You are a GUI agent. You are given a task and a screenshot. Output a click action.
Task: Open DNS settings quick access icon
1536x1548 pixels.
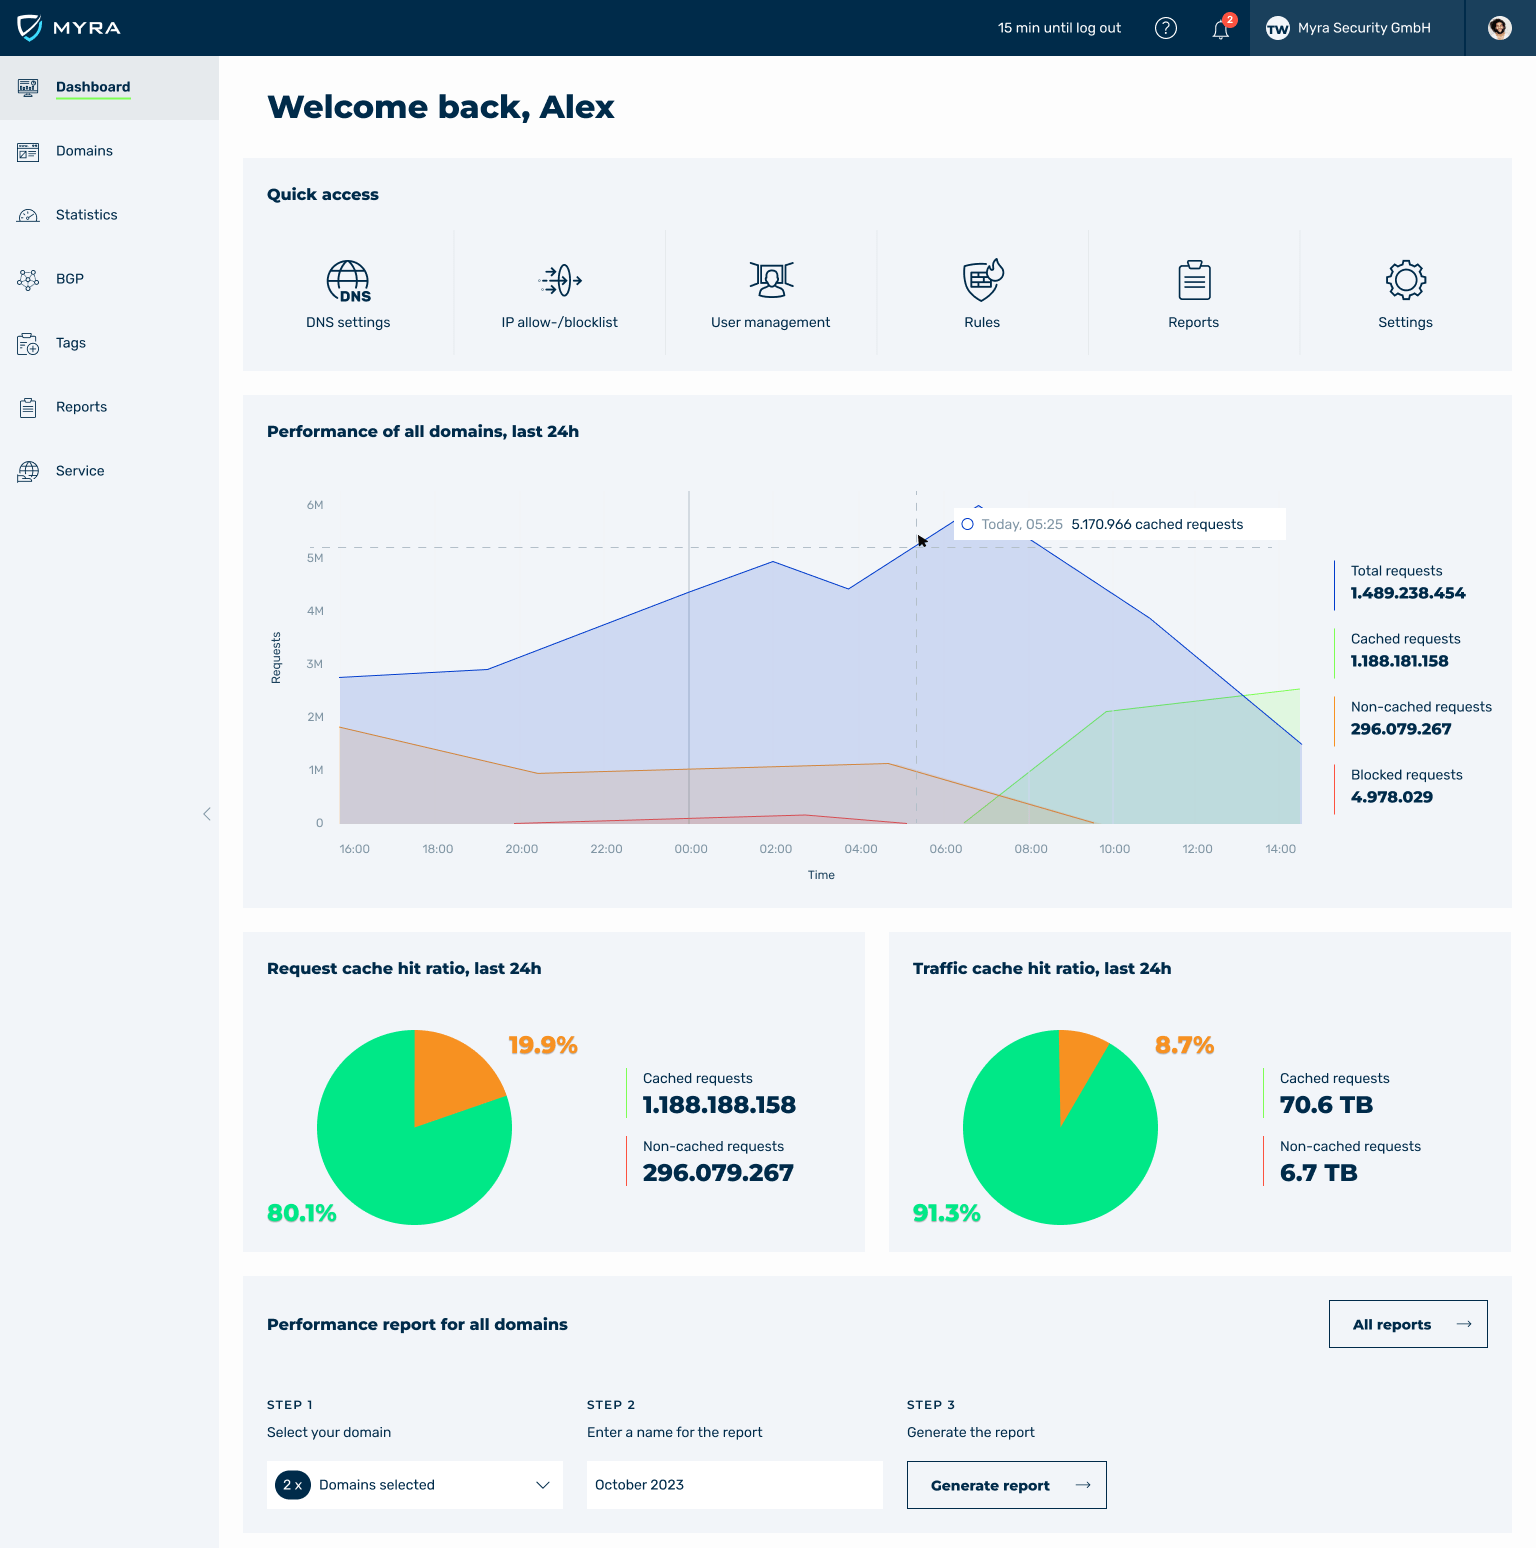tap(348, 282)
